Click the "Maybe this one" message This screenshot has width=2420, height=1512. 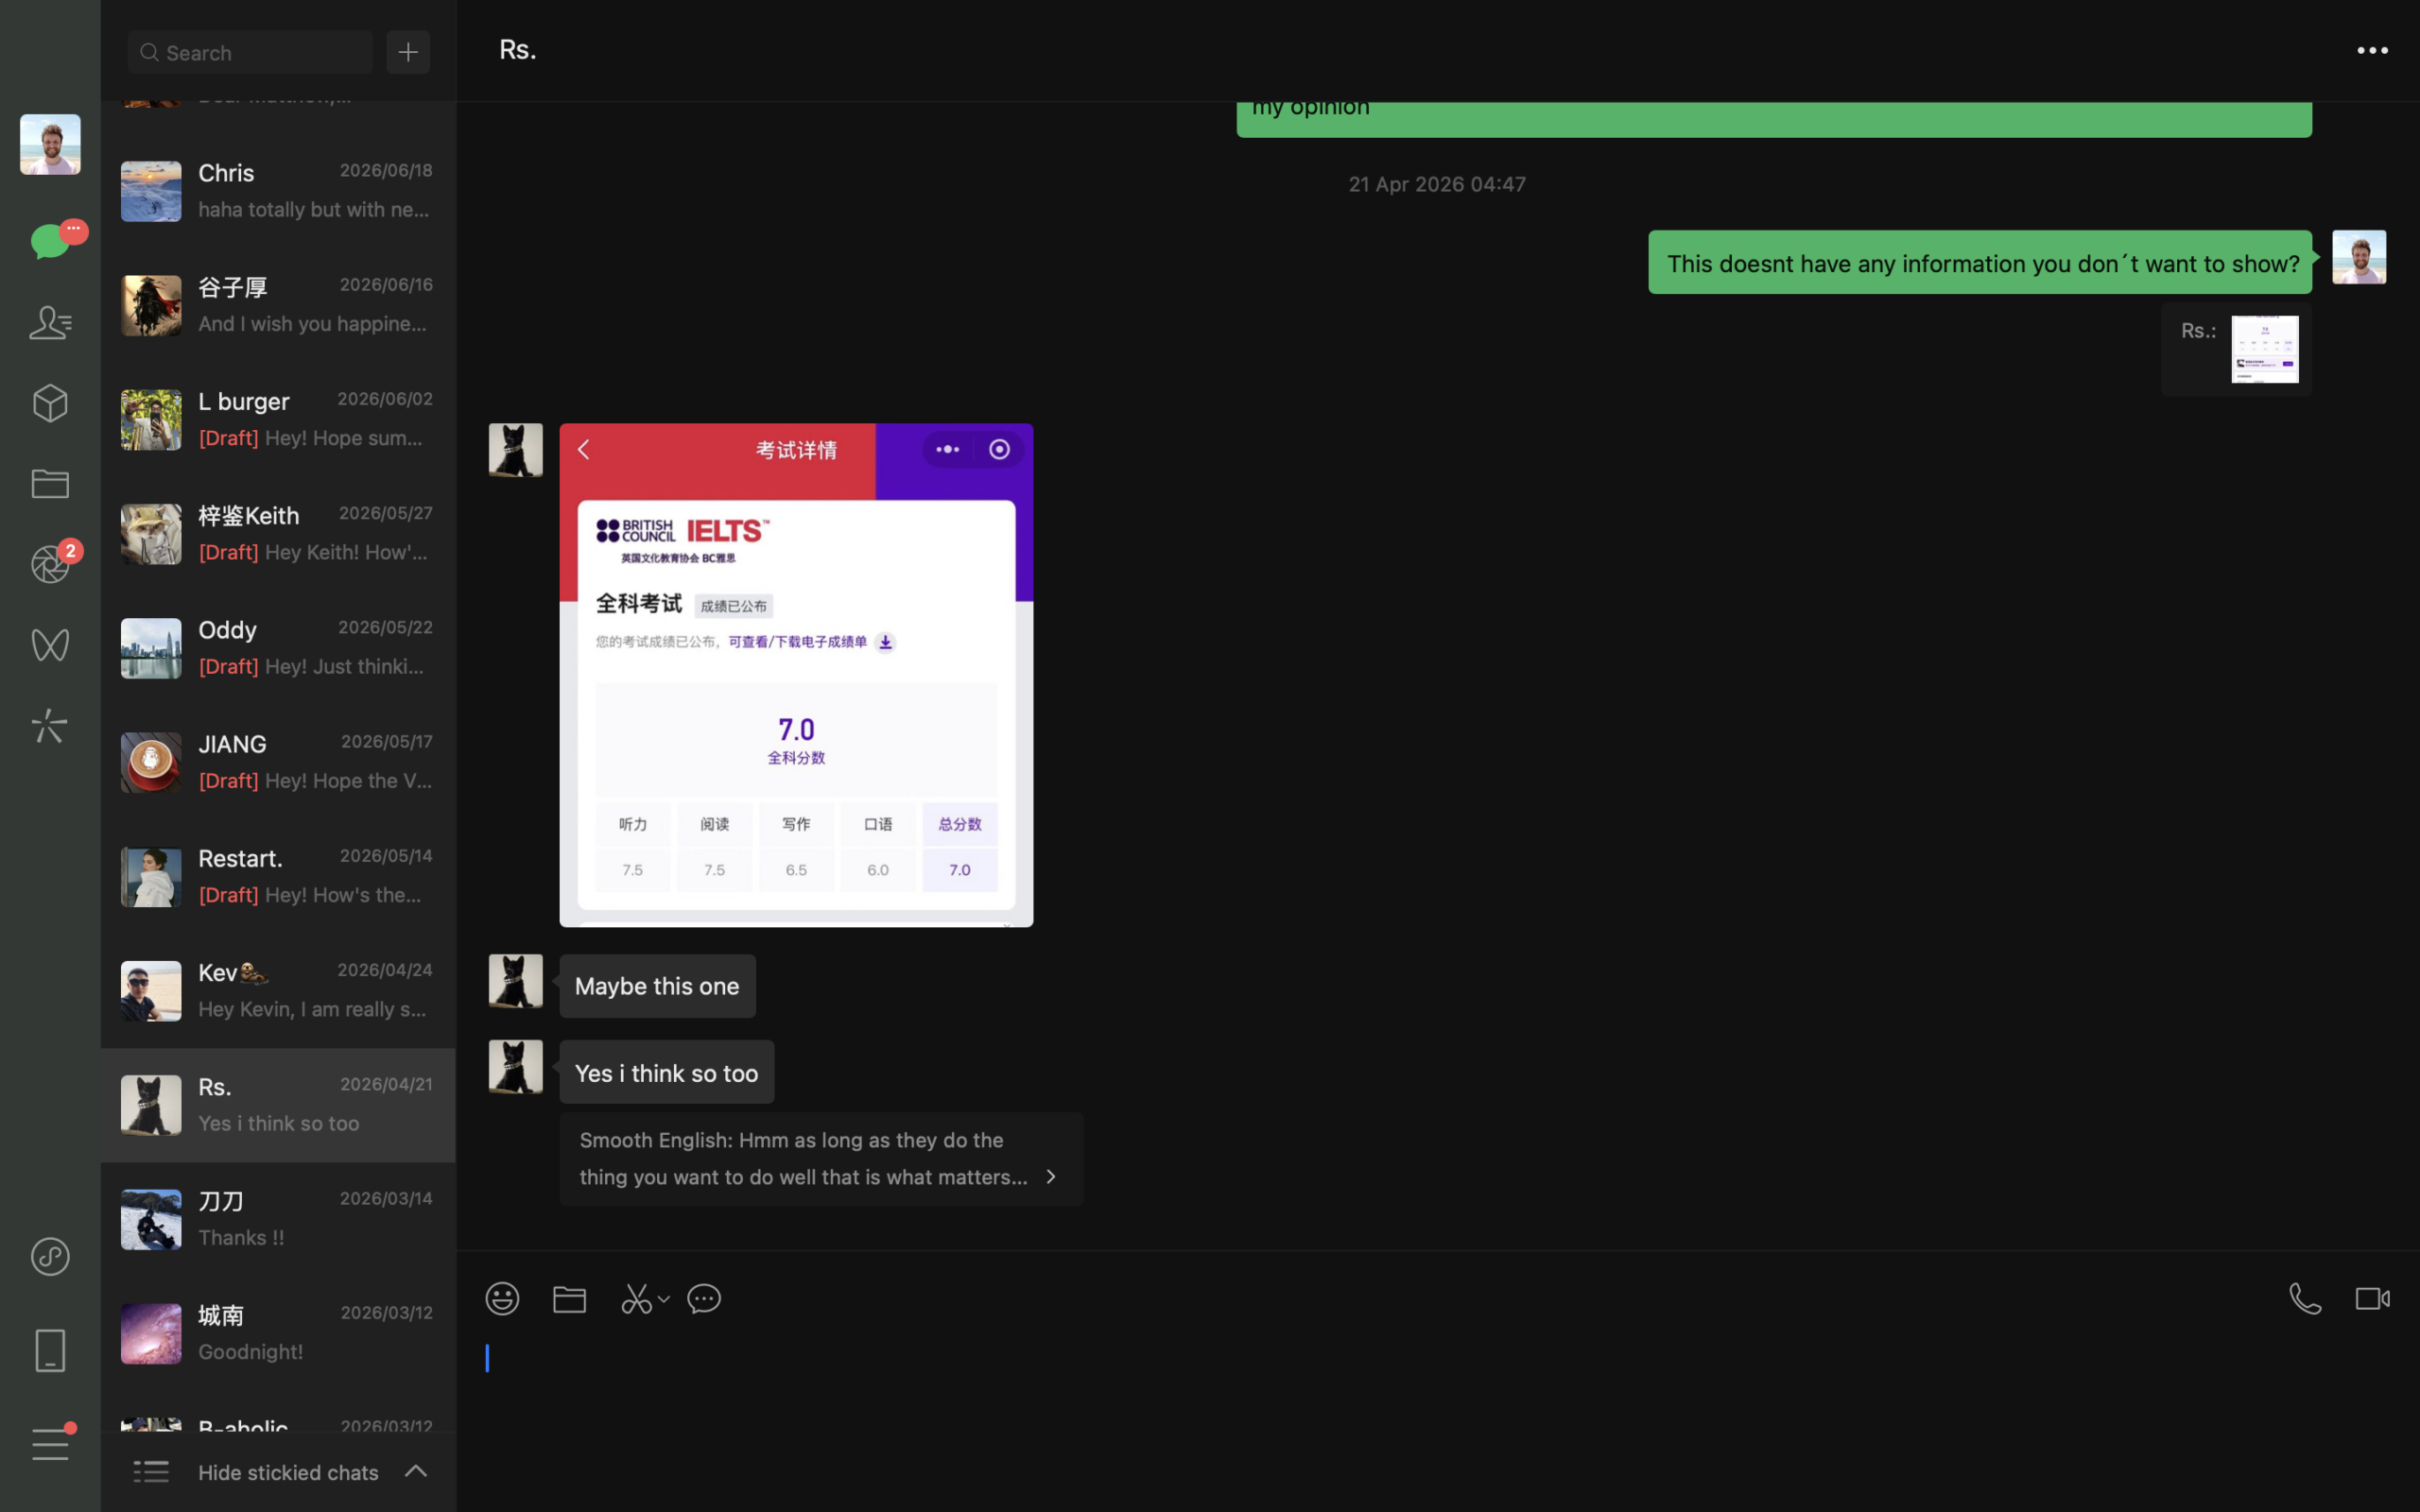pos(657,986)
